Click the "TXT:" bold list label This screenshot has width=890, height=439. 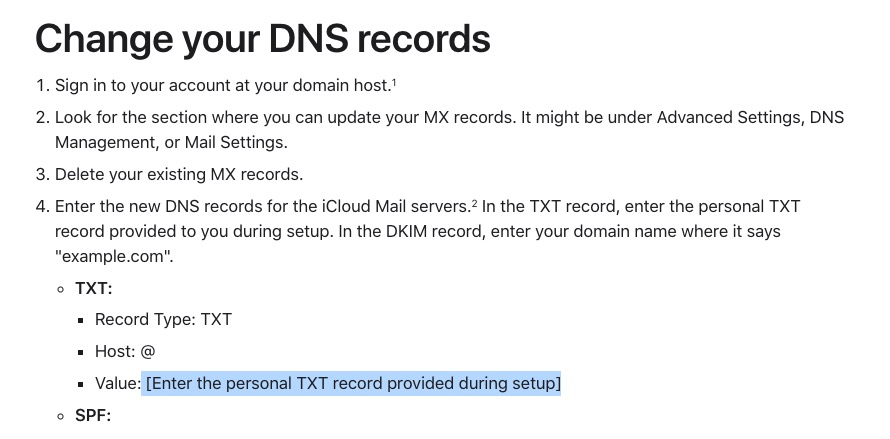pos(94,289)
